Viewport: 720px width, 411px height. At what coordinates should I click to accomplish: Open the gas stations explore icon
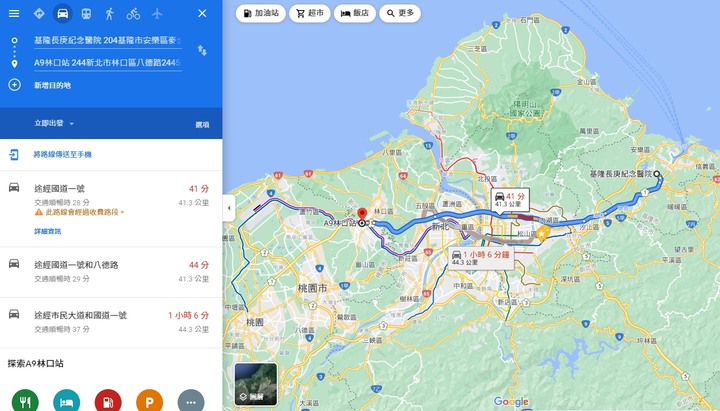coord(108,400)
